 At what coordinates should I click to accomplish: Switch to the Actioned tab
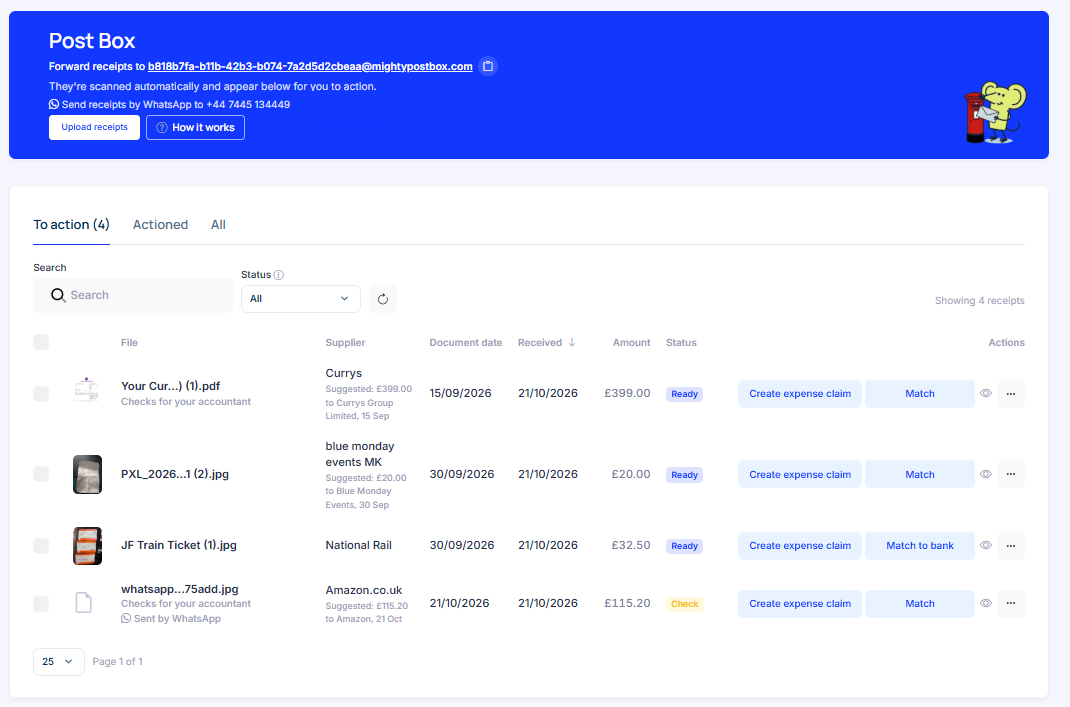click(160, 225)
